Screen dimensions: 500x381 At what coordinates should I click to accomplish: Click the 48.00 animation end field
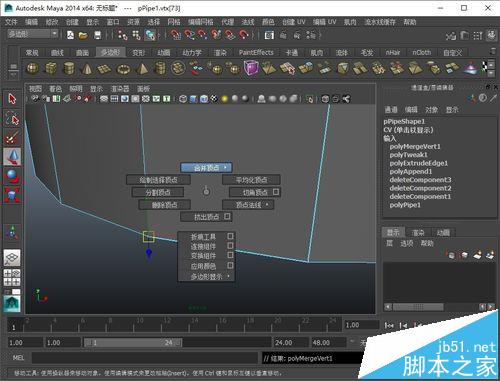pyautogui.click(x=329, y=342)
